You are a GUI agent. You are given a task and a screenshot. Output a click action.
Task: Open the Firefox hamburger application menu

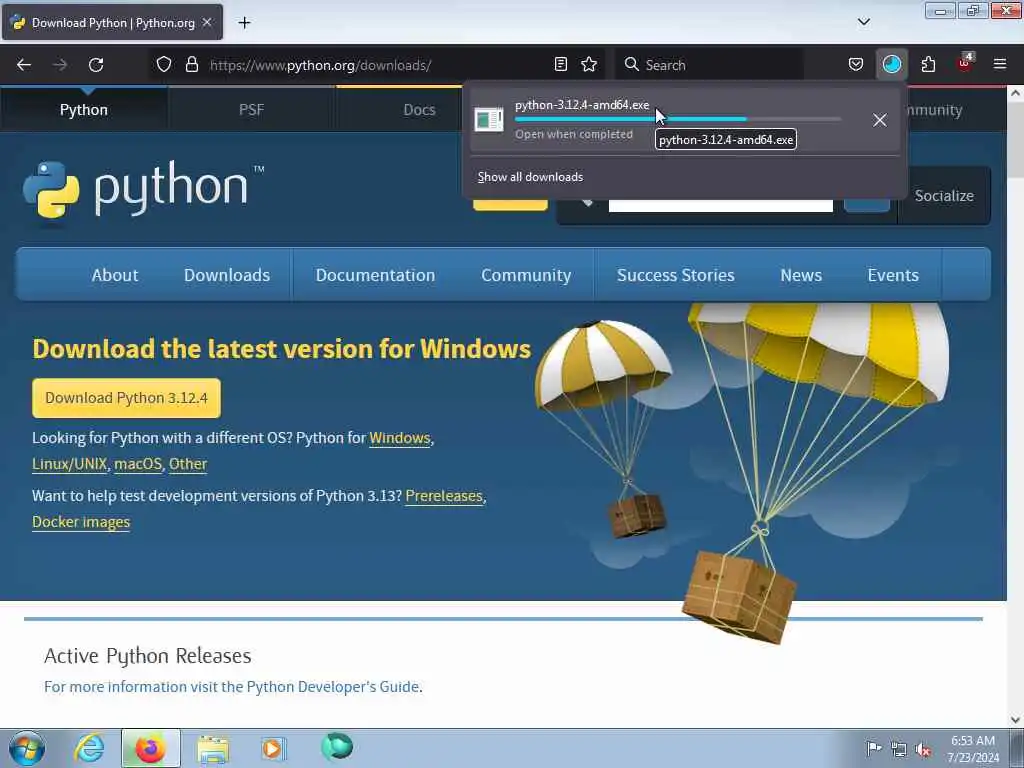1000,64
